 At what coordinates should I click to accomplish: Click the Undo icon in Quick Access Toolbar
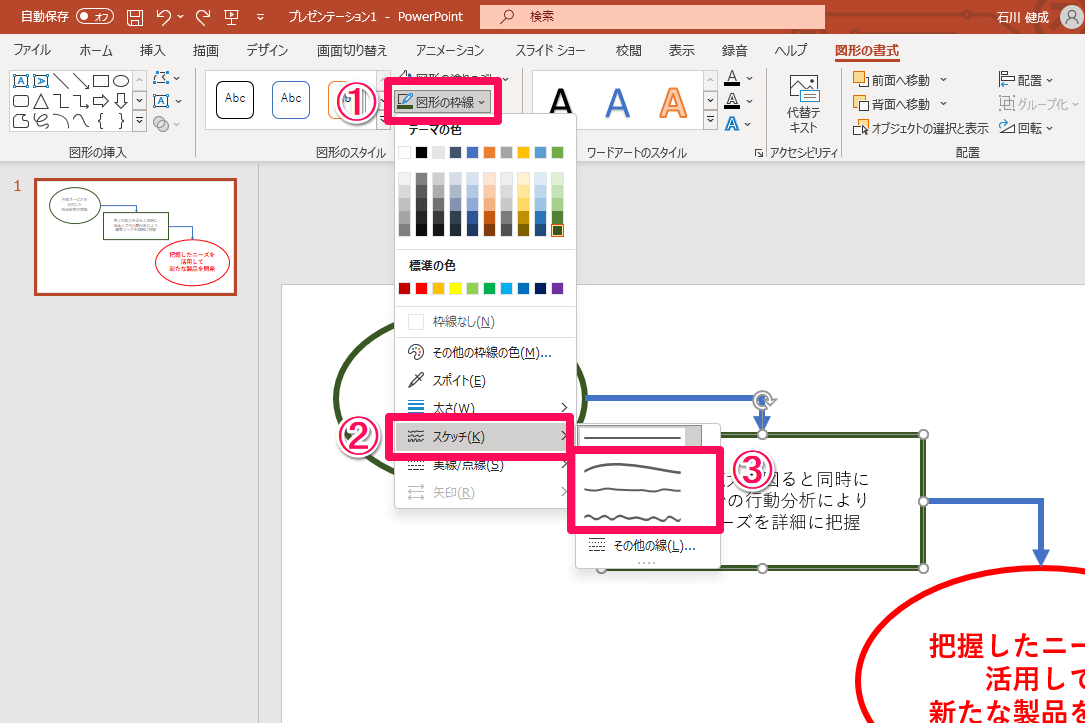[163, 16]
